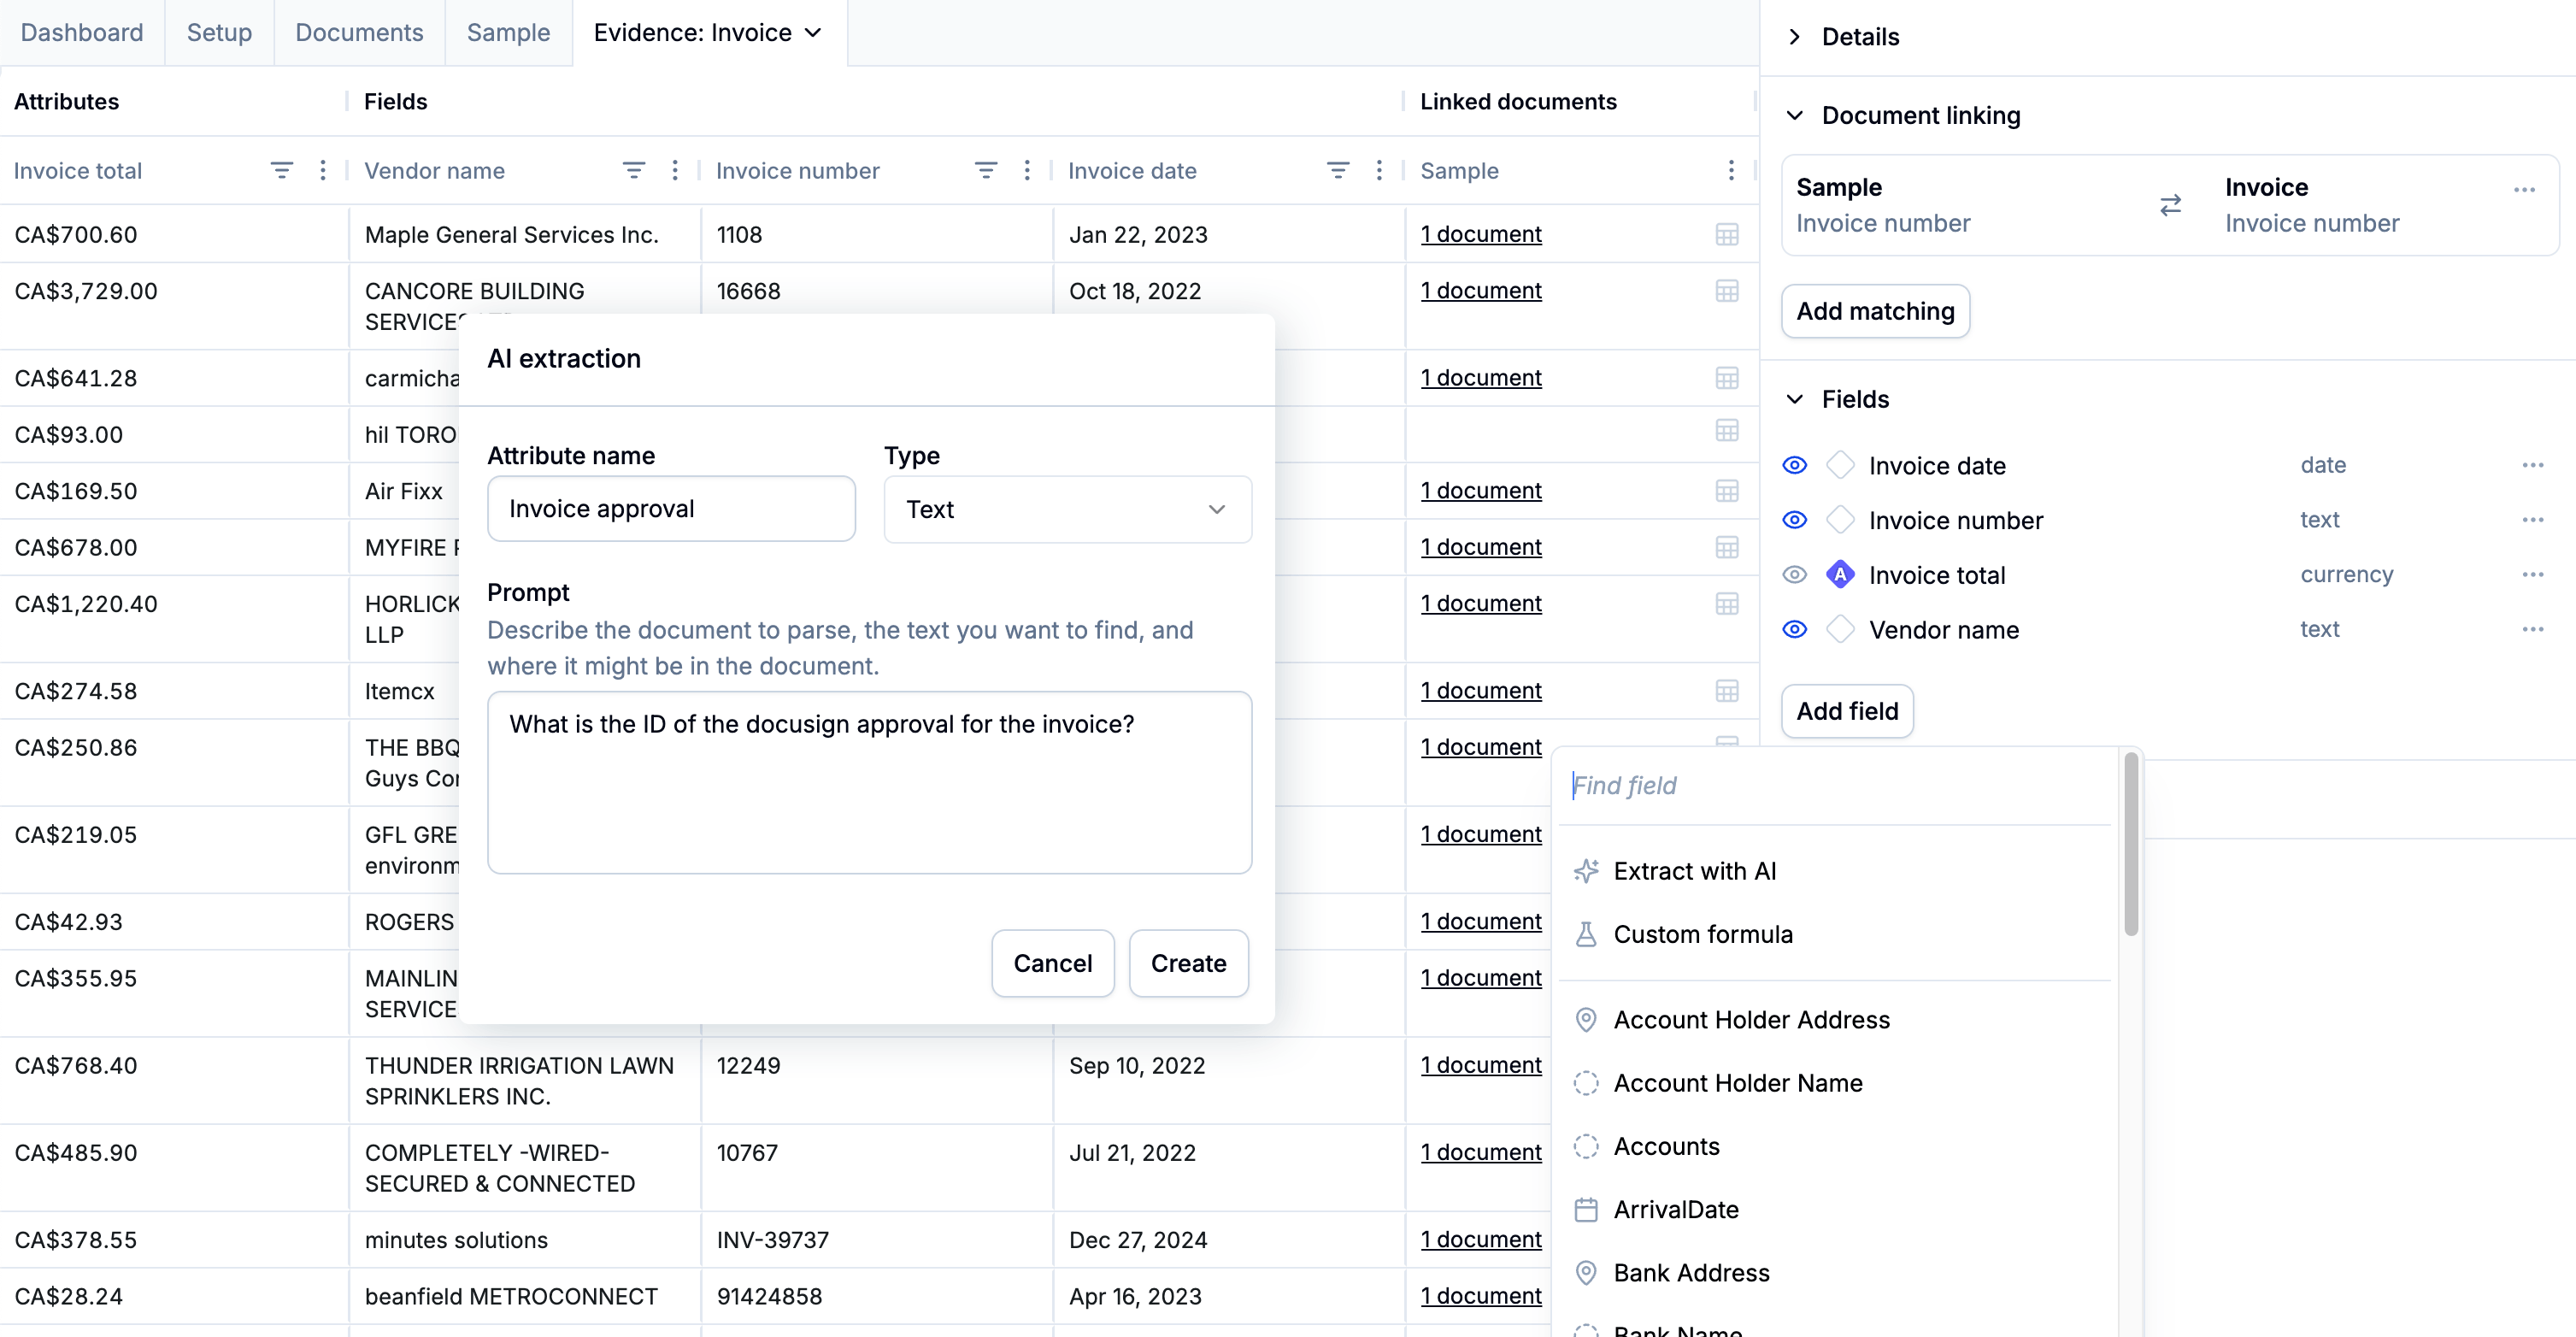The height and width of the screenshot is (1337, 2576).
Task: Click the Sample Invoice number matching card
Action: [2169, 205]
